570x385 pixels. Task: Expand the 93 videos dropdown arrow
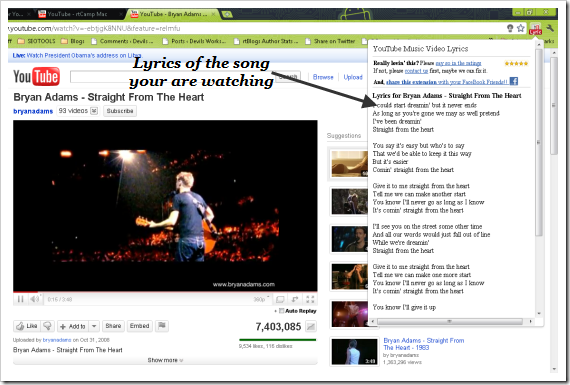[94, 111]
